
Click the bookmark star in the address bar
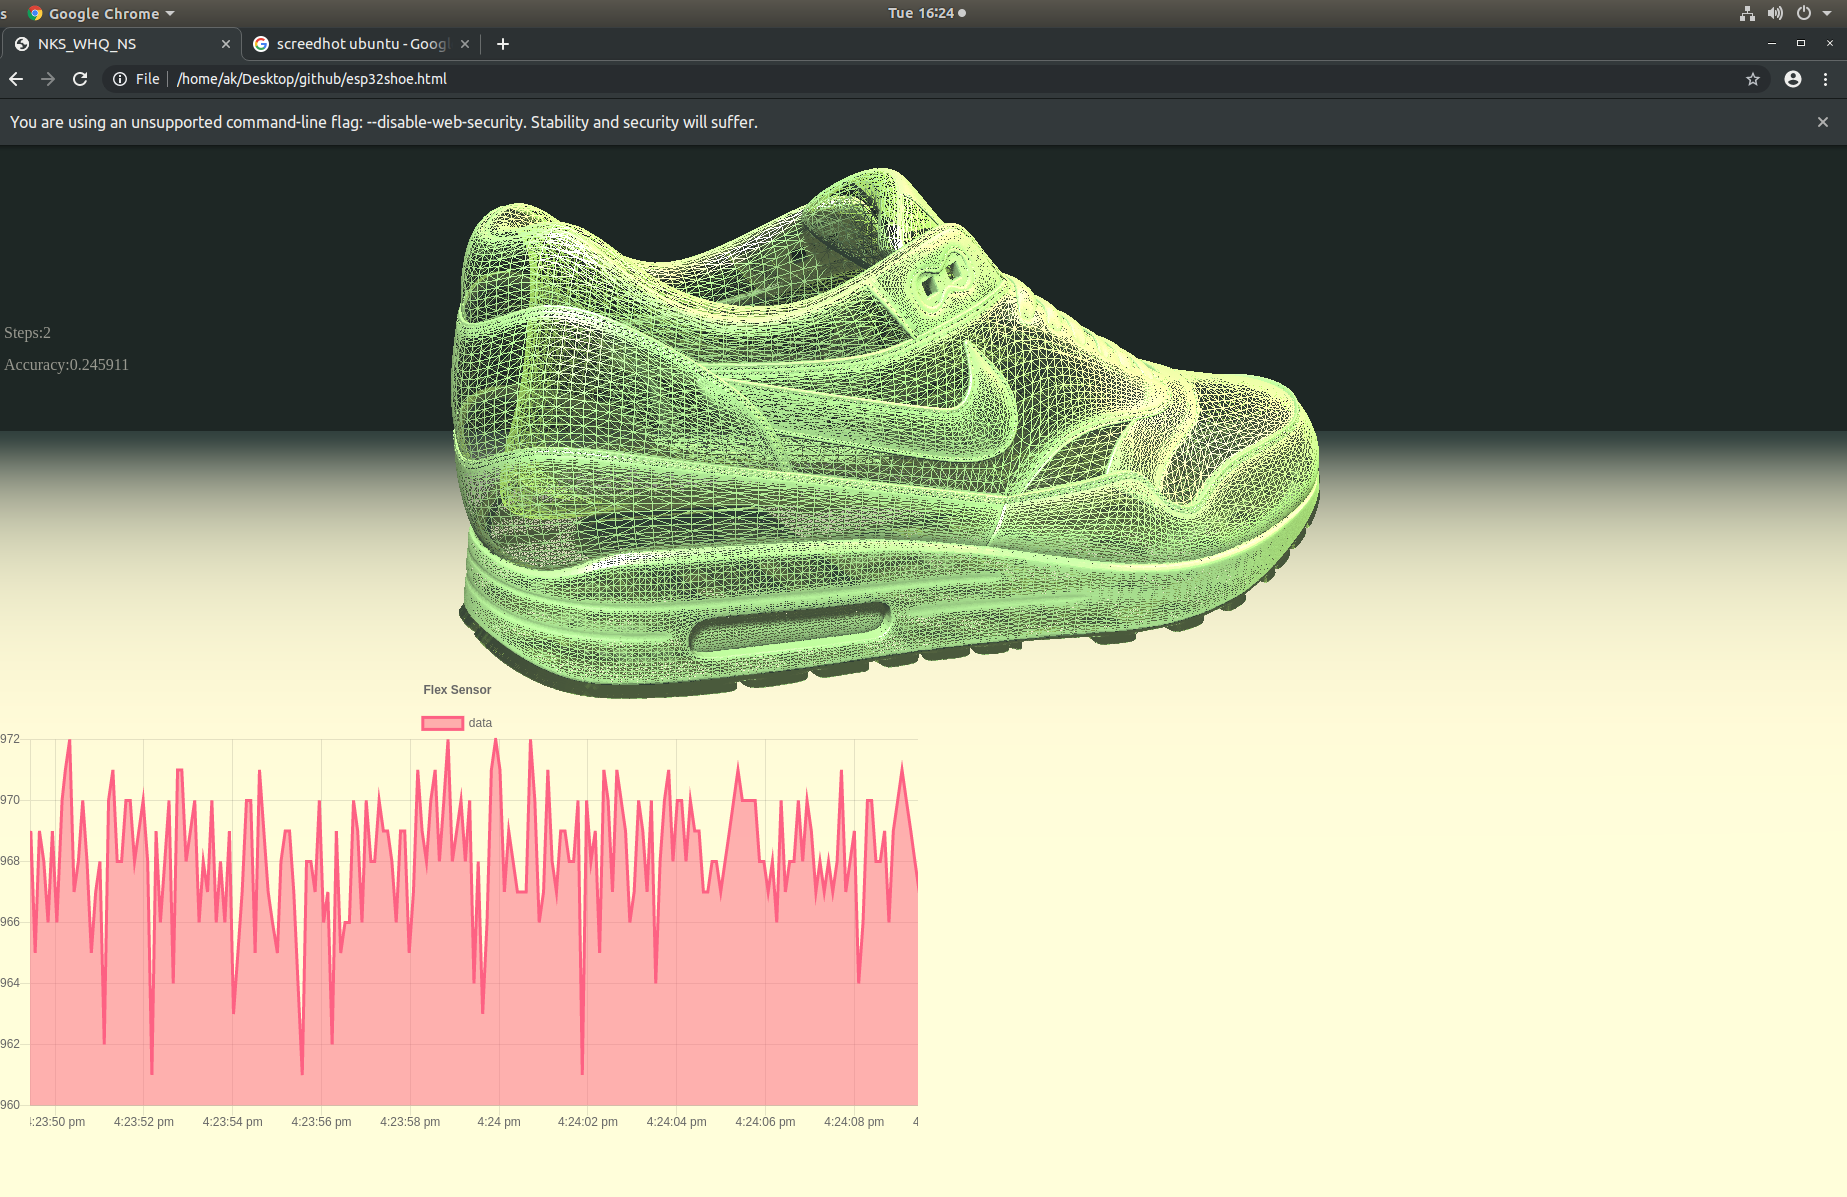click(1753, 79)
